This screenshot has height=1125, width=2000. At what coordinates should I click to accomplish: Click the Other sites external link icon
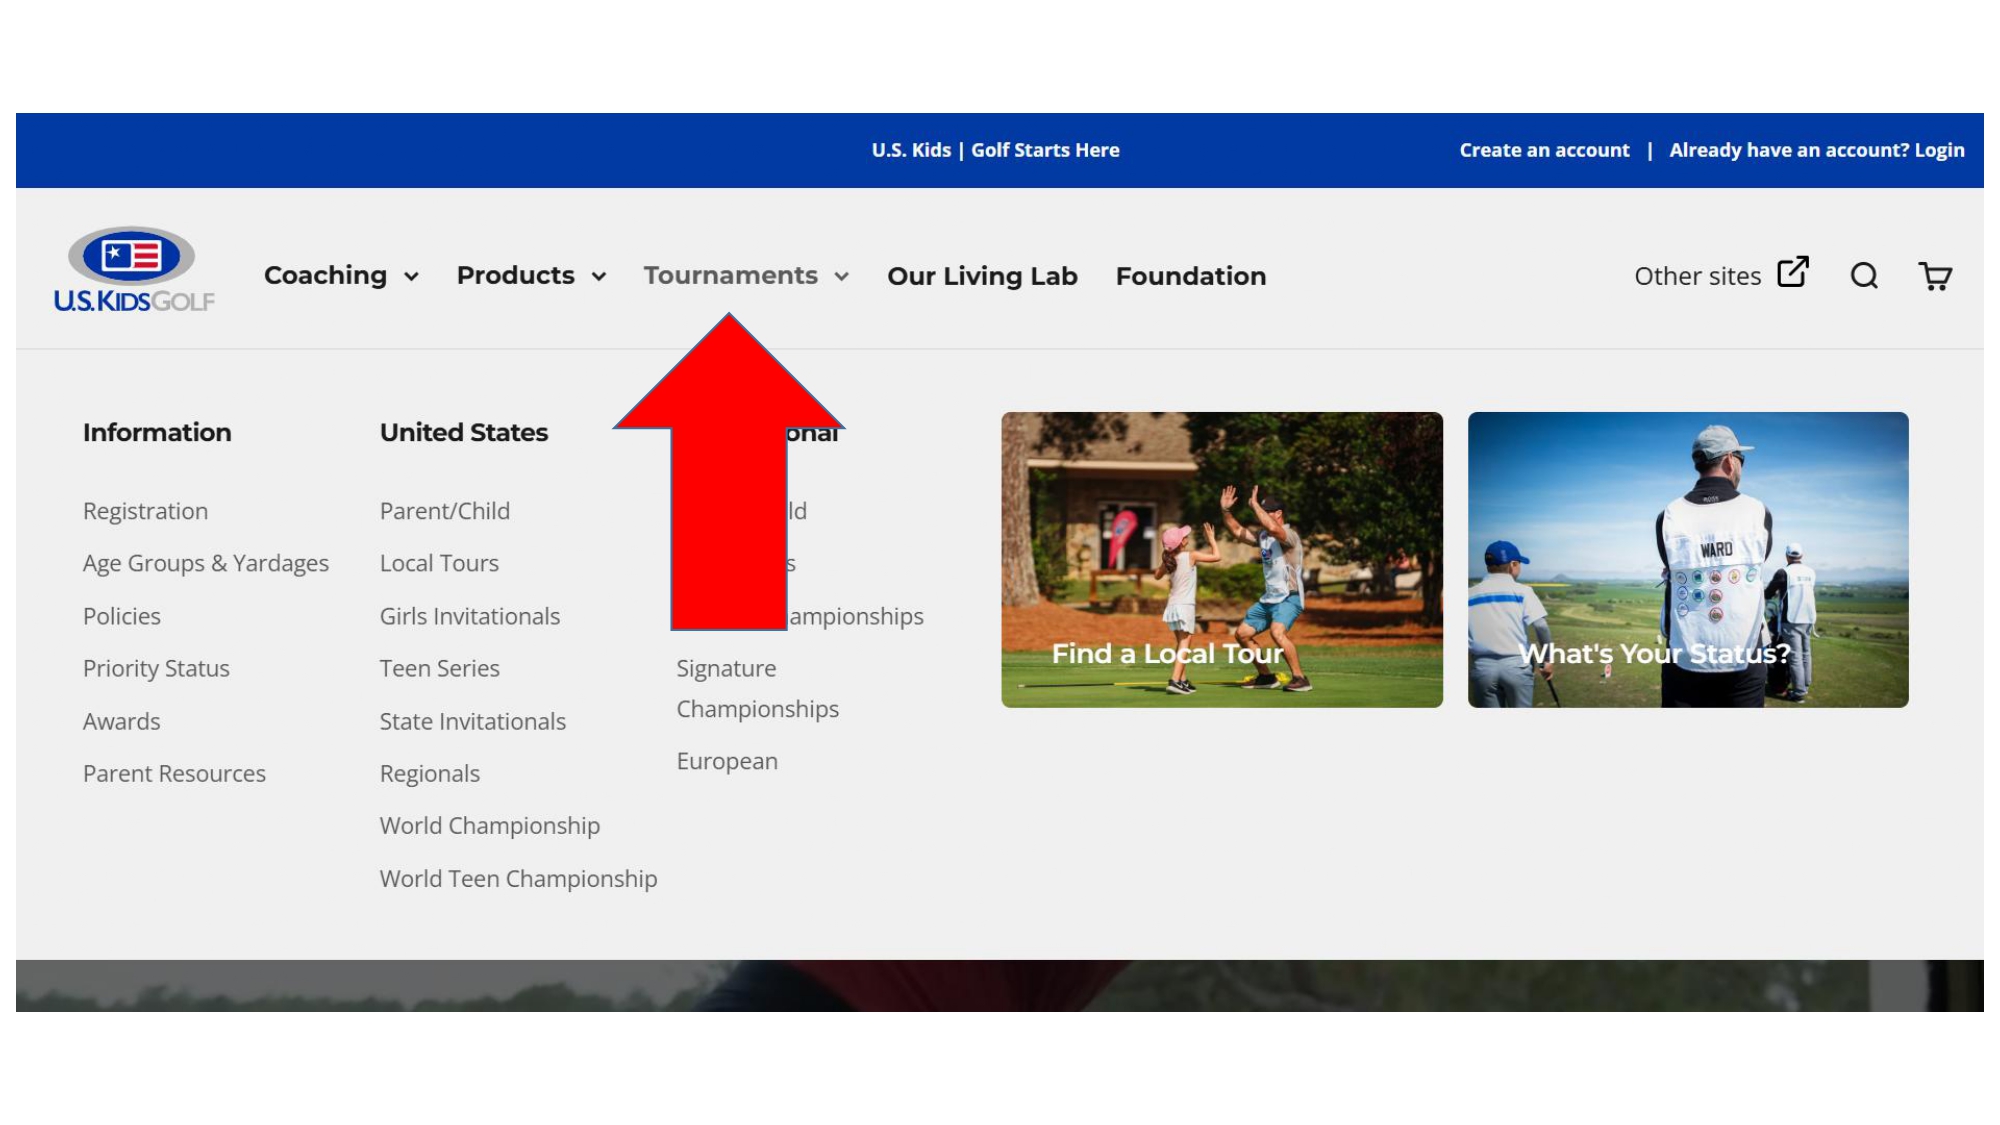pos(1793,272)
